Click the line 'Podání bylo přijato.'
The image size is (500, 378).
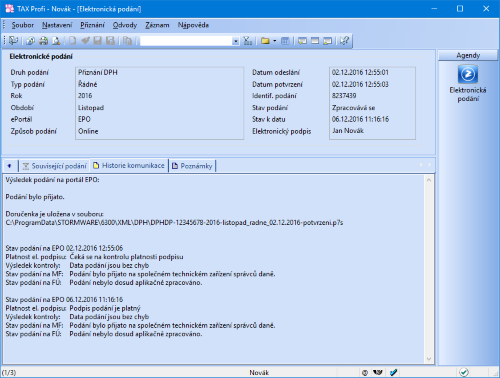click(x=35, y=197)
